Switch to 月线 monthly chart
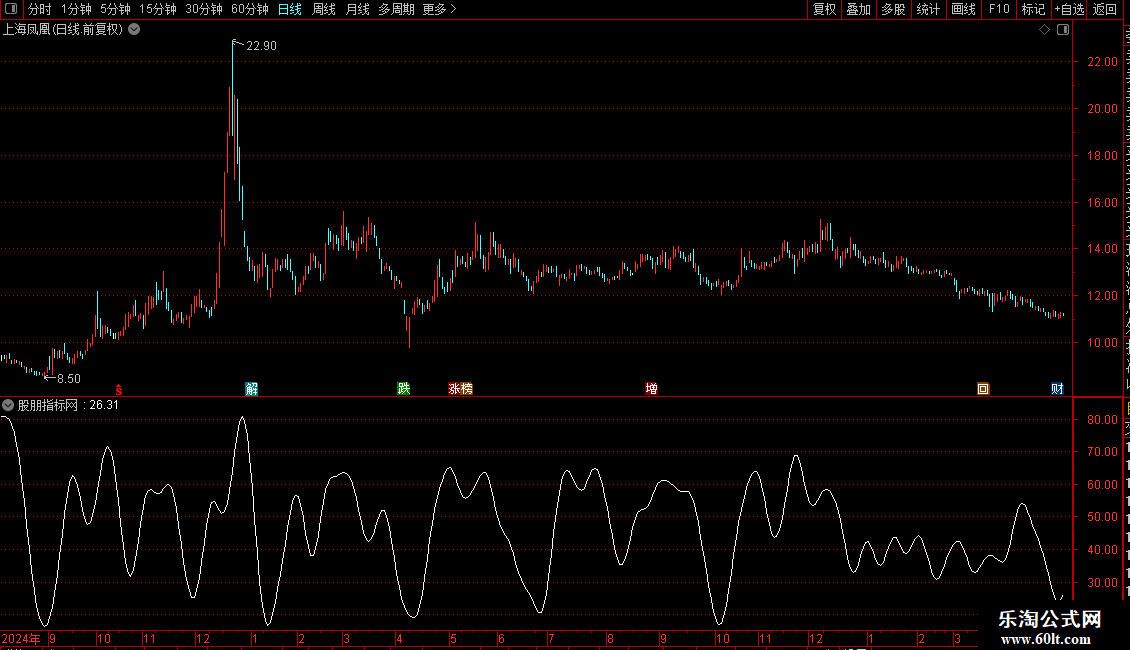The width and height of the screenshot is (1130, 650). 357,9
